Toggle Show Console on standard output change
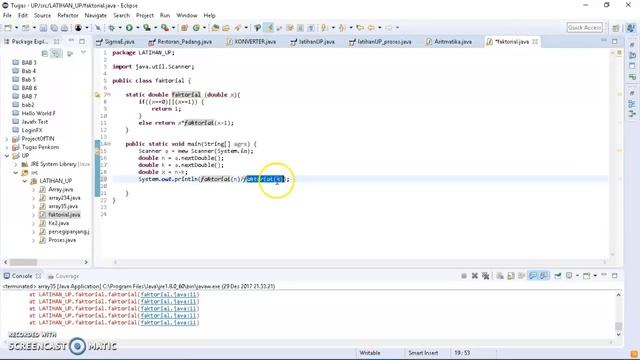 [532, 276]
